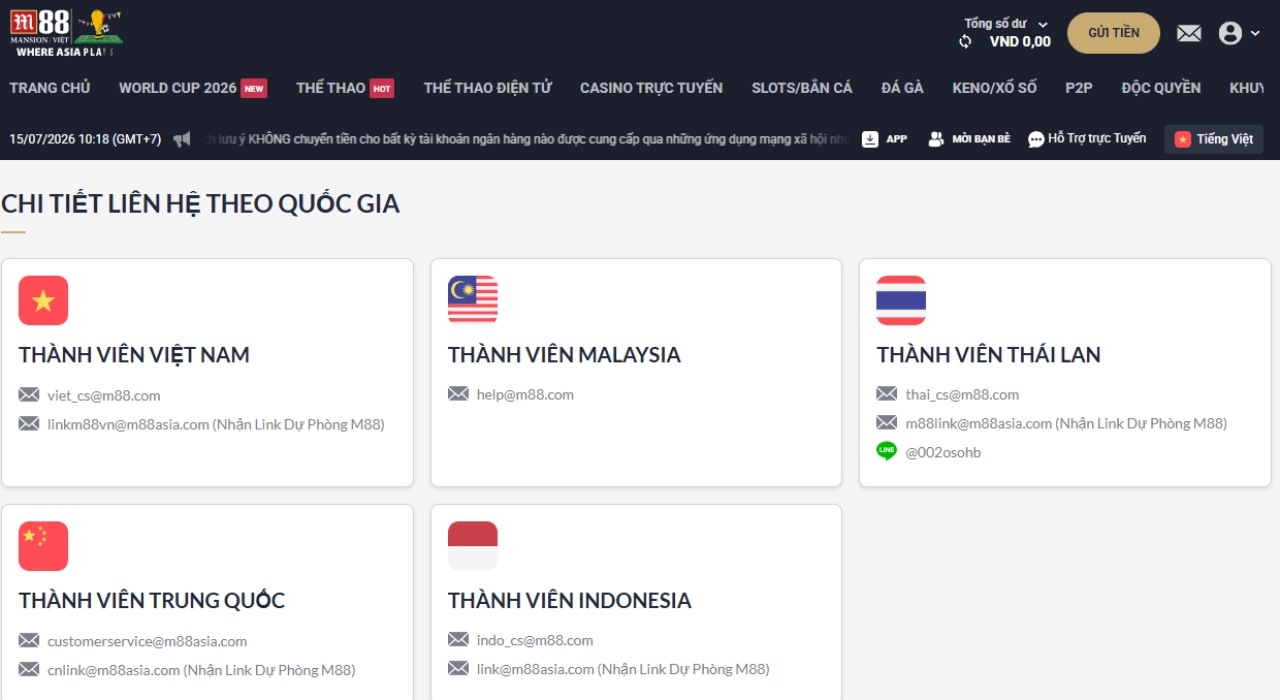The width and height of the screenshot is (1280, 700).
Task: Click email m88link@m88asia.com
Action: (979, 423)
